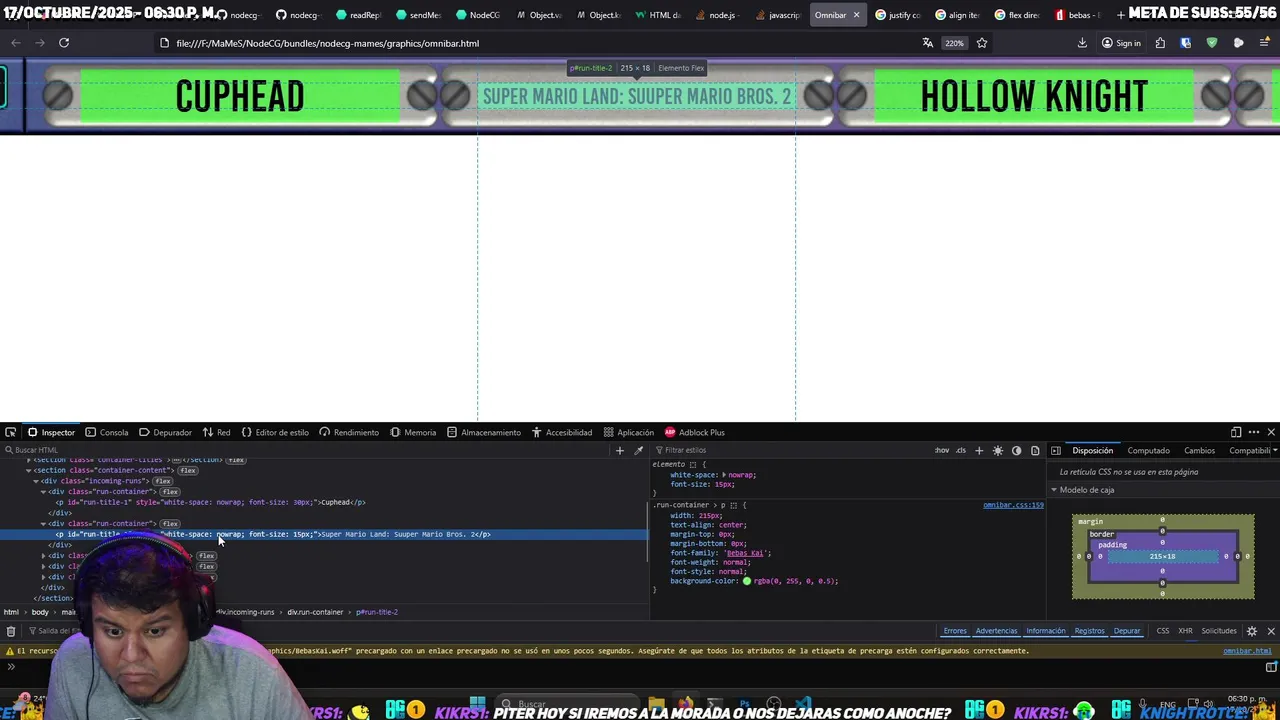The image size is (1280, 720).
Task: Open the translate page icon in address bar
Action: click(928, 43)
